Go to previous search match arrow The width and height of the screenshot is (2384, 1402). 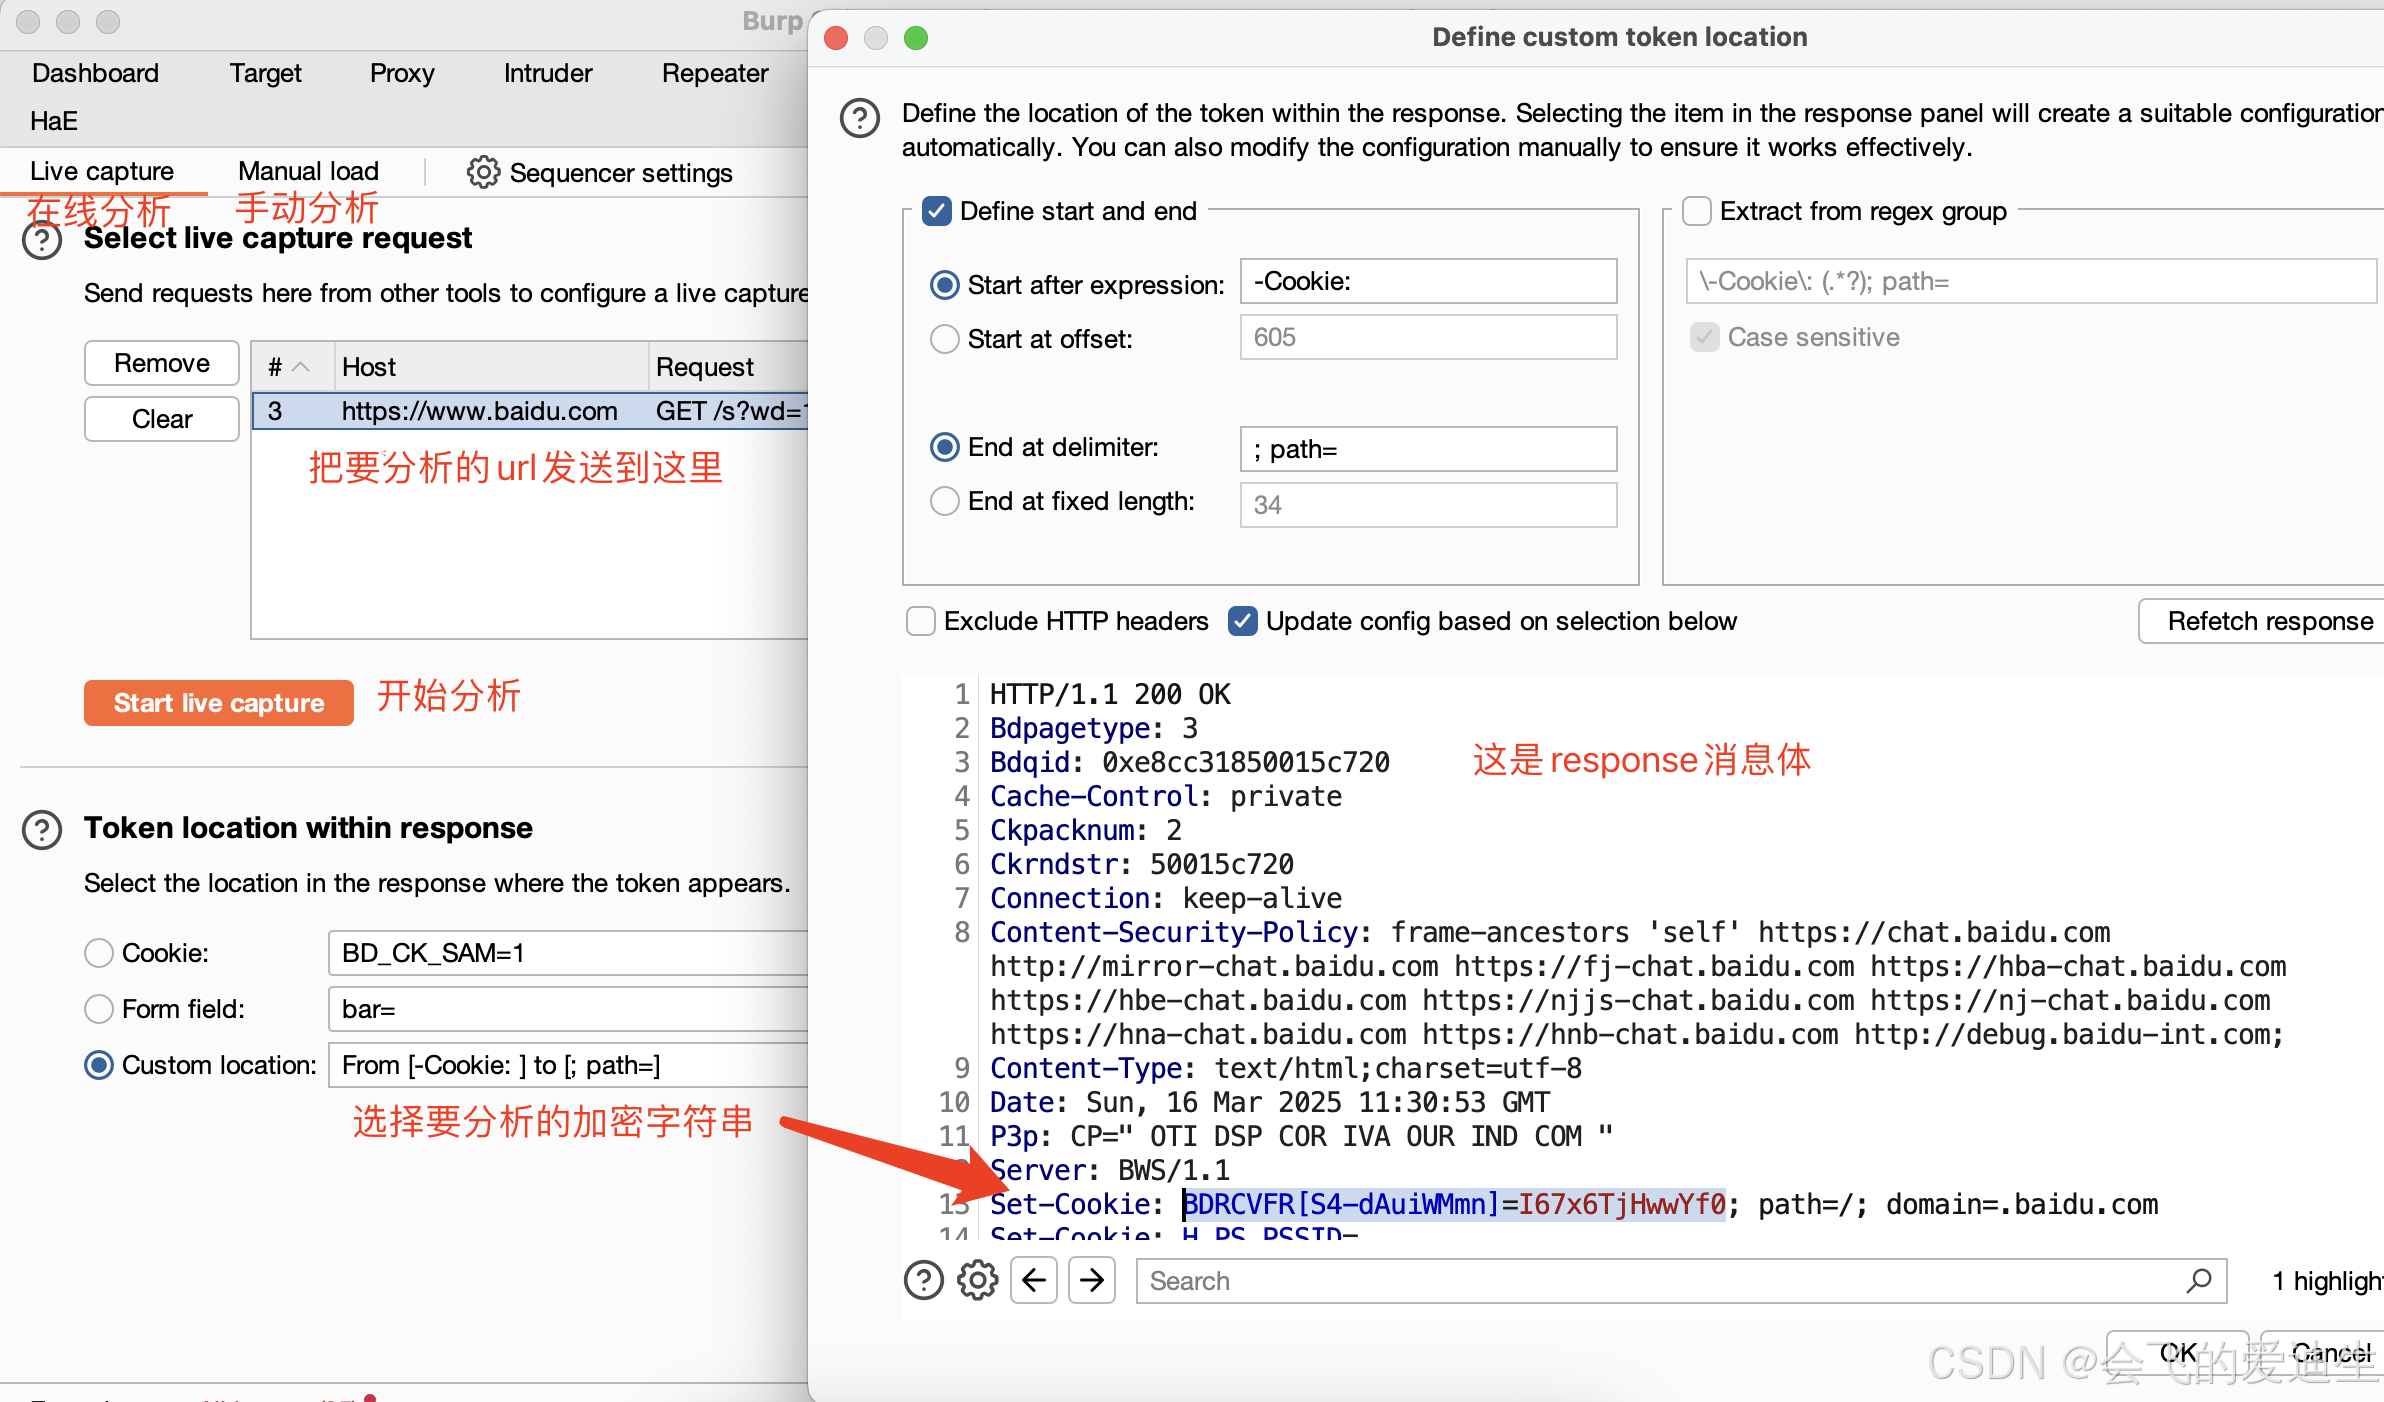pos(1034,1281)
